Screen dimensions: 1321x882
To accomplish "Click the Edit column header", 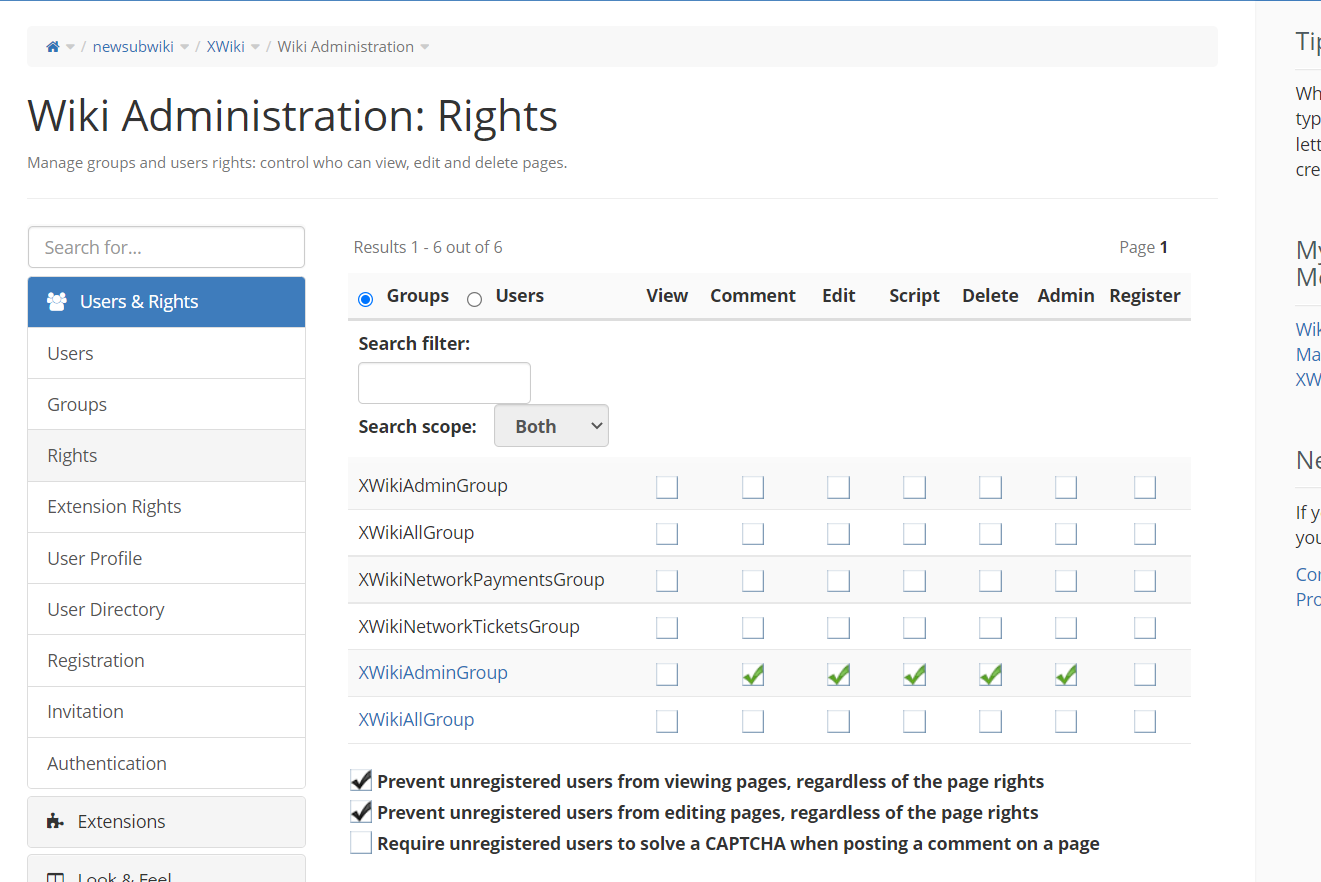I will [839, 296].
